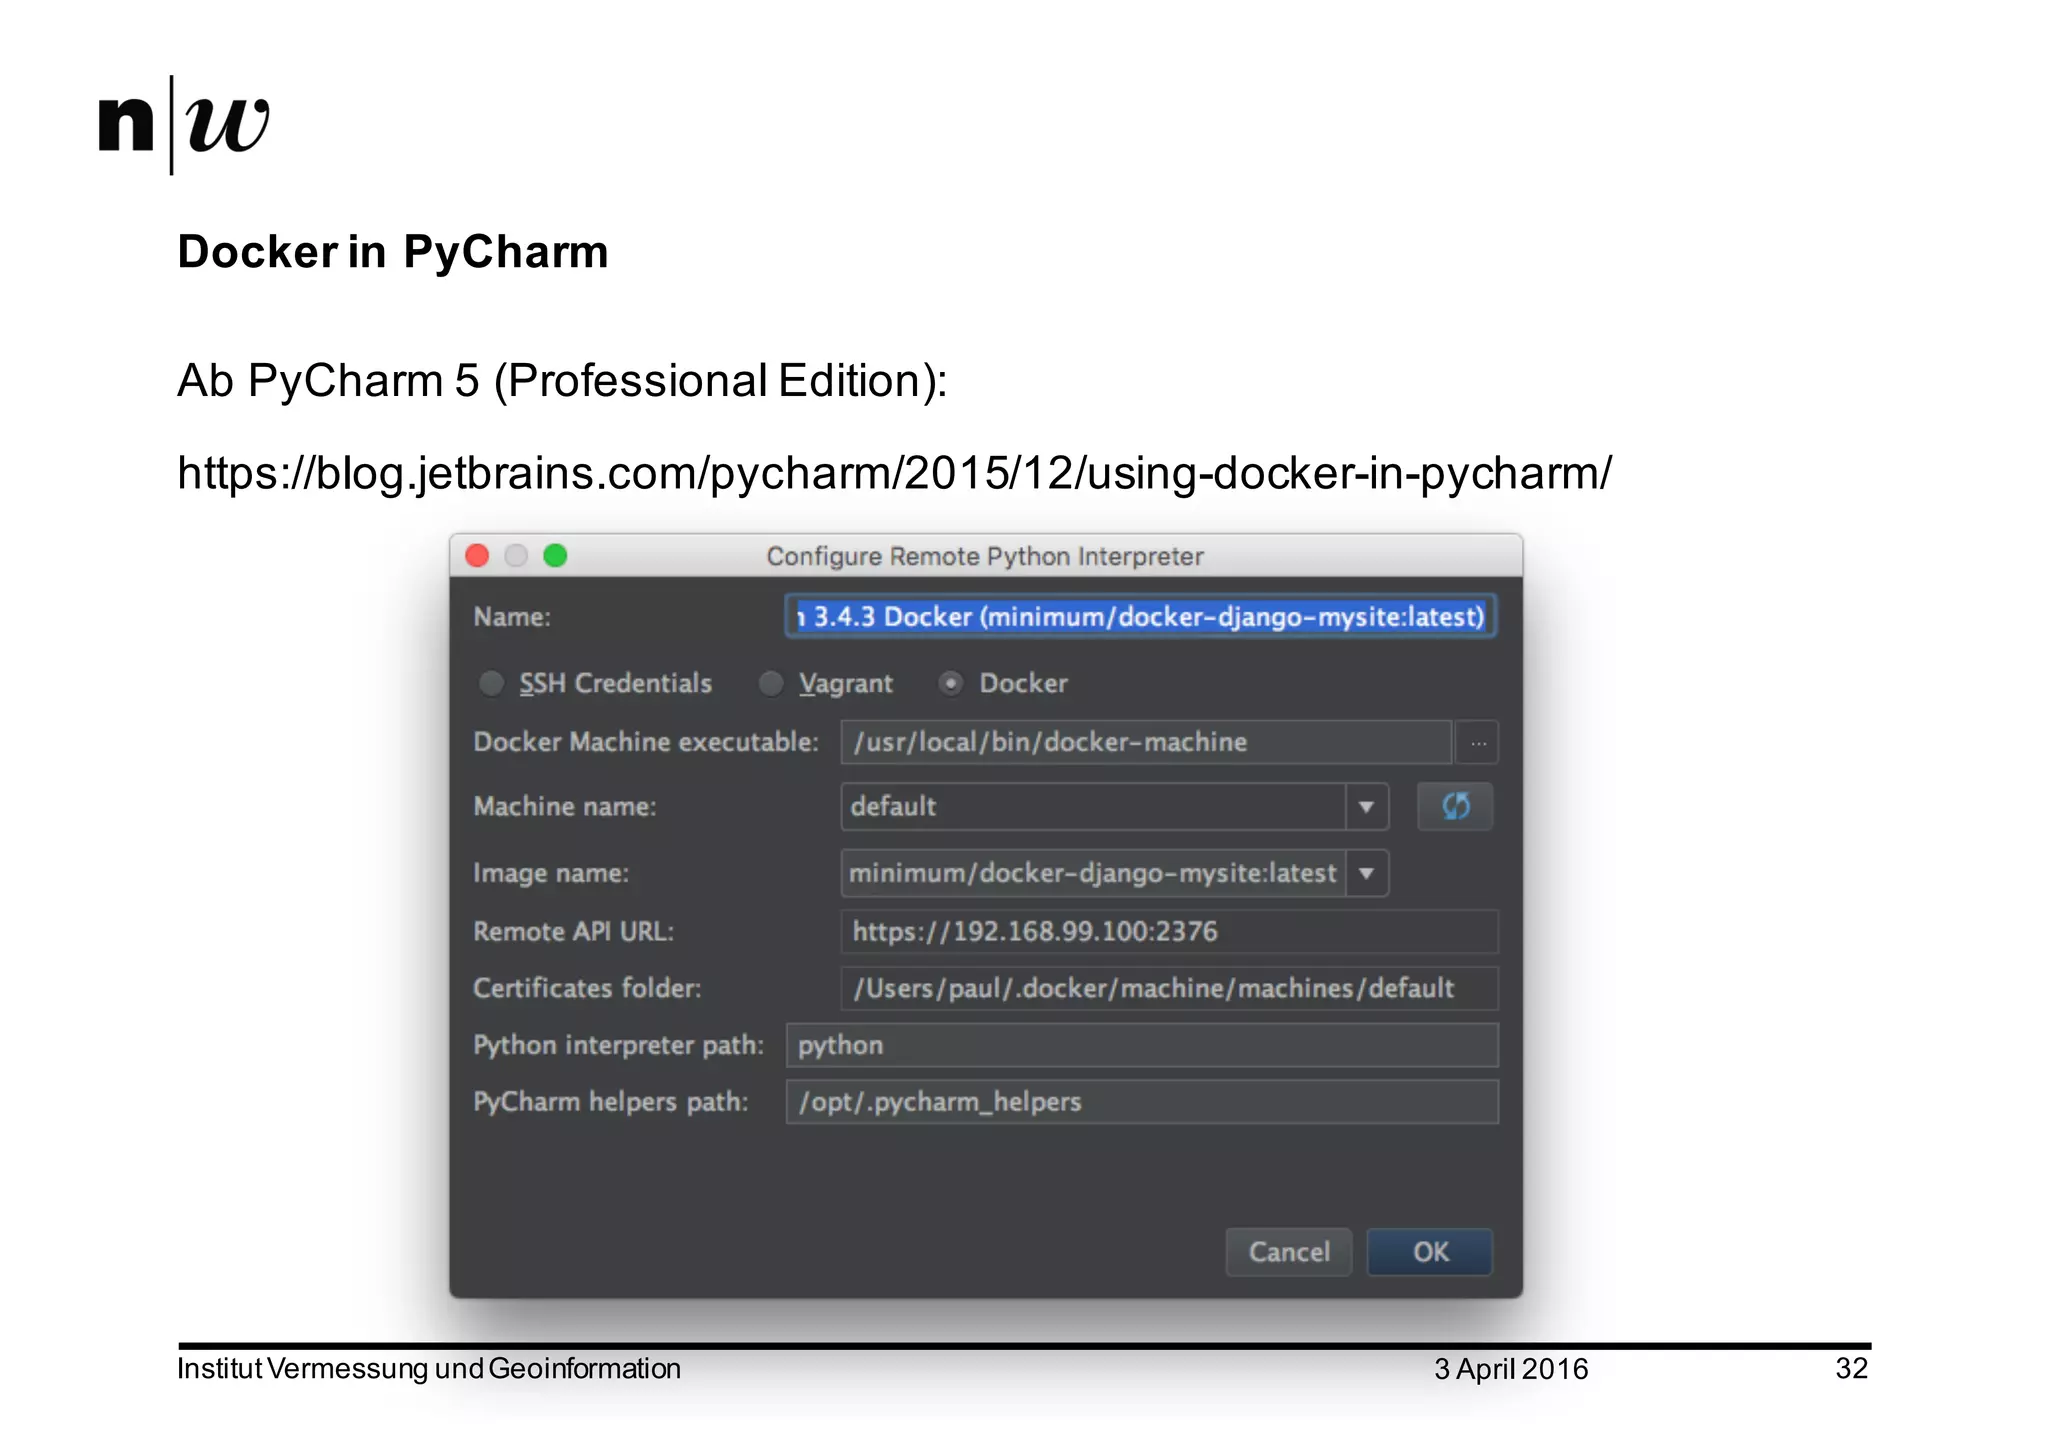This screenshot has width=2048, height=1447.
Task: Click the PyCharm helpers path field
Action: coord(1142,1102)
